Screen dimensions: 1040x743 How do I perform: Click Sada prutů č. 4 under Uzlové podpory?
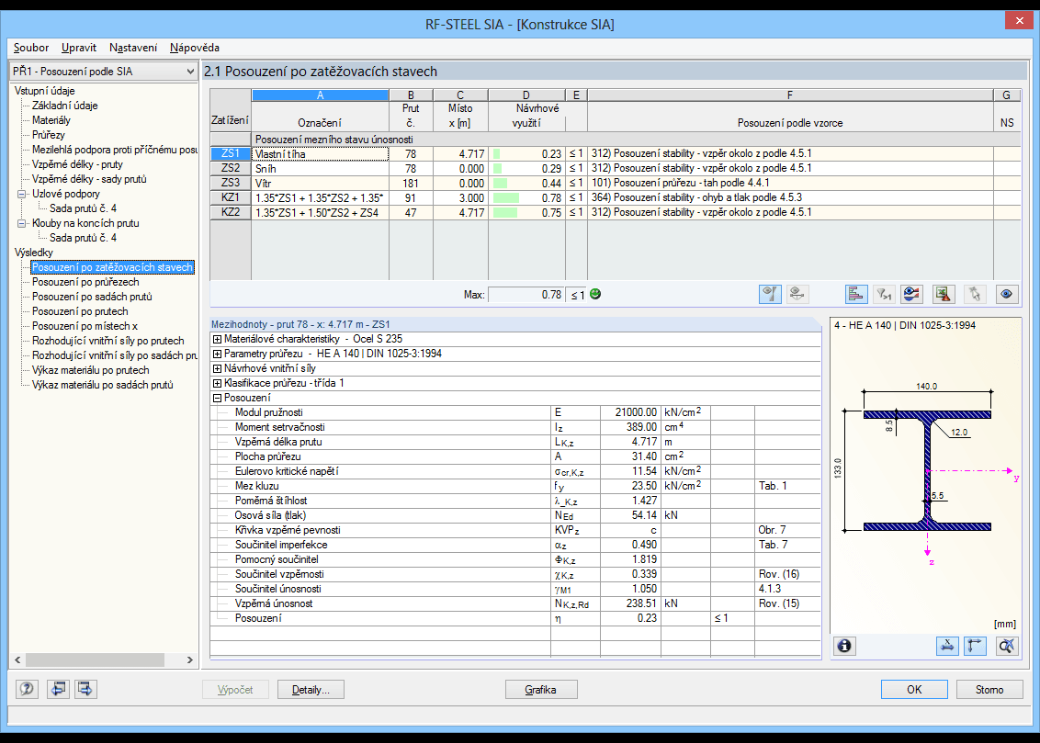(x=83, y=208)
